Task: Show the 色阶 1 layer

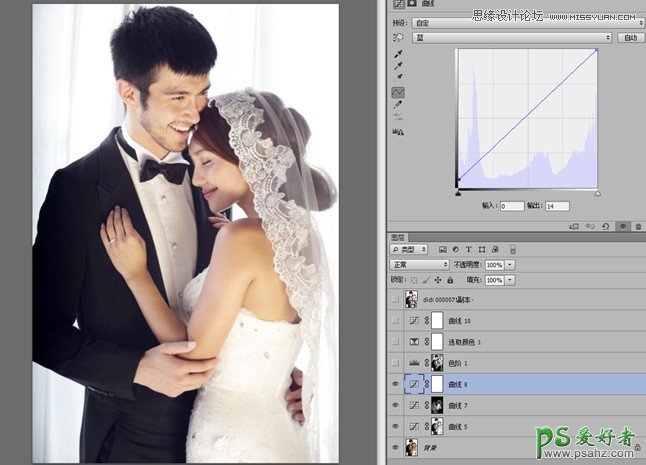Action: click(396, 362)
